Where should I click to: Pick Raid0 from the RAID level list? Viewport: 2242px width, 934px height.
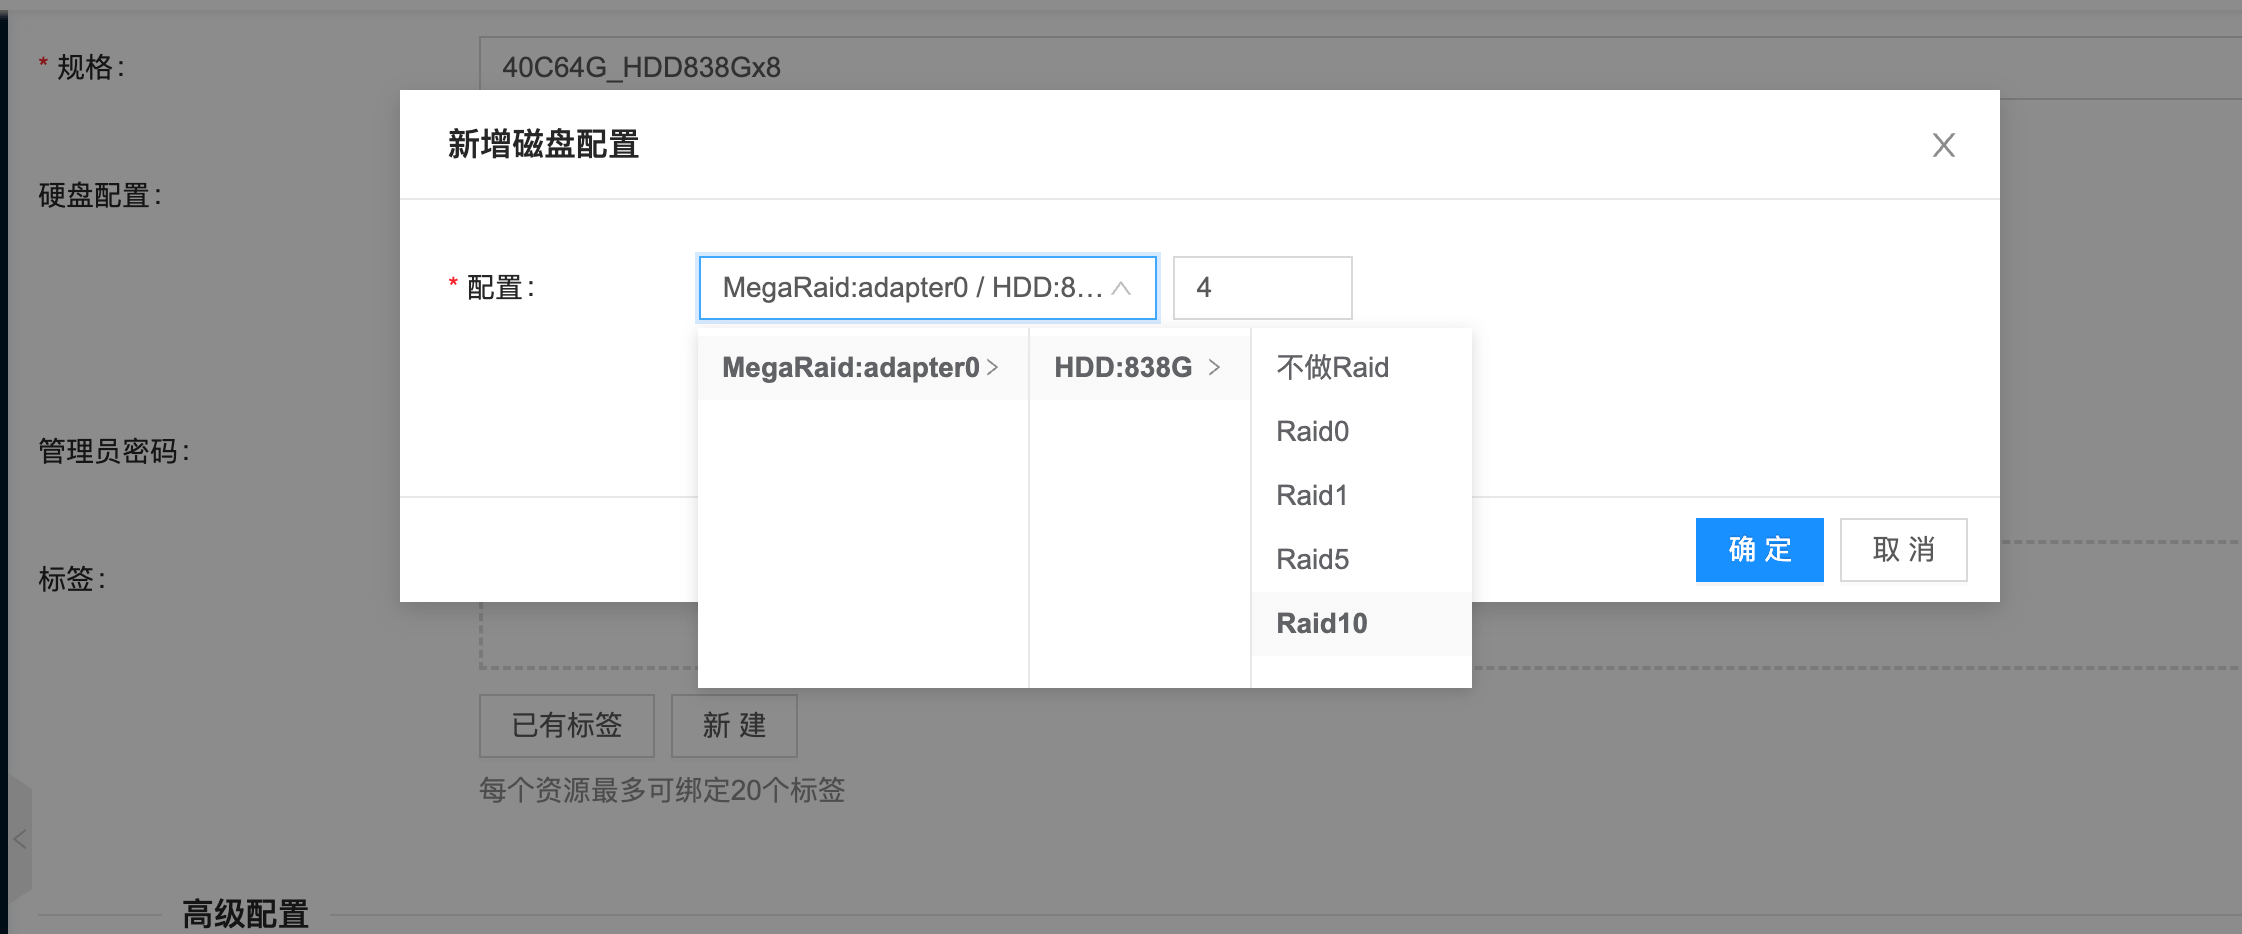1312,431
